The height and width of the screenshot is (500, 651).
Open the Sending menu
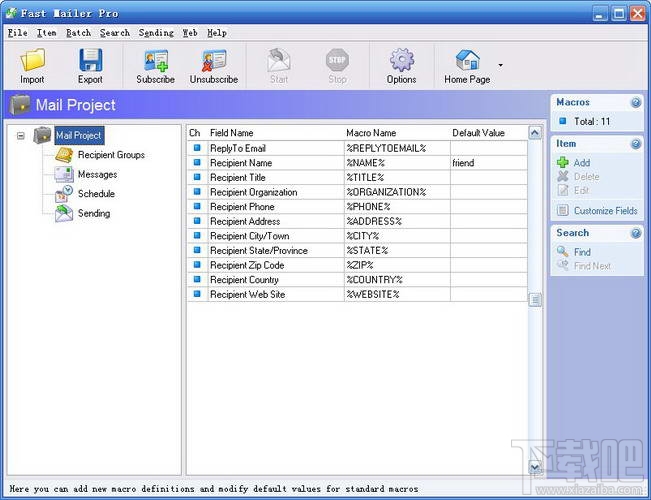[x=156, y=33]
